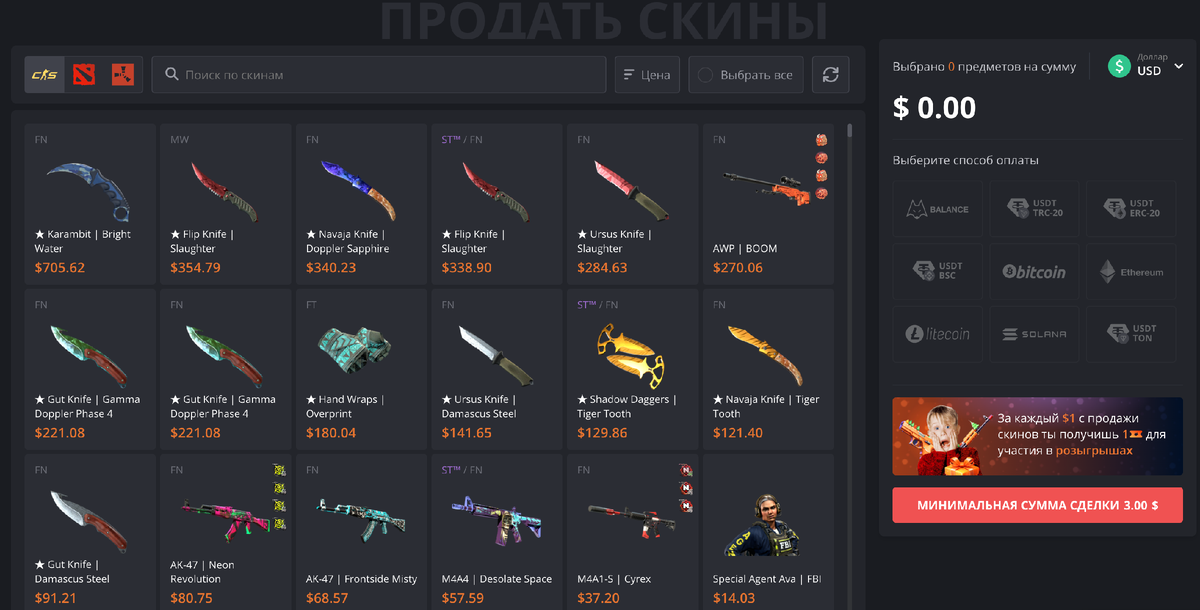Choose Solana payment method

click(1034, 334)
